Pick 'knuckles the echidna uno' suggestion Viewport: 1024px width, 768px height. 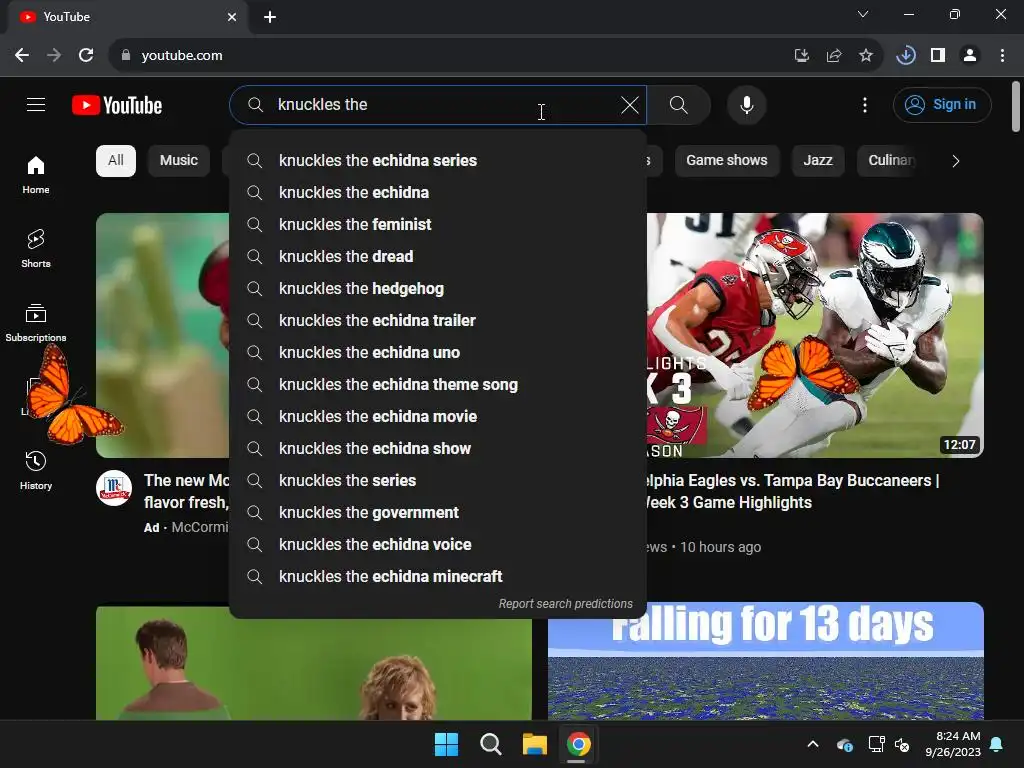[438, 353]
